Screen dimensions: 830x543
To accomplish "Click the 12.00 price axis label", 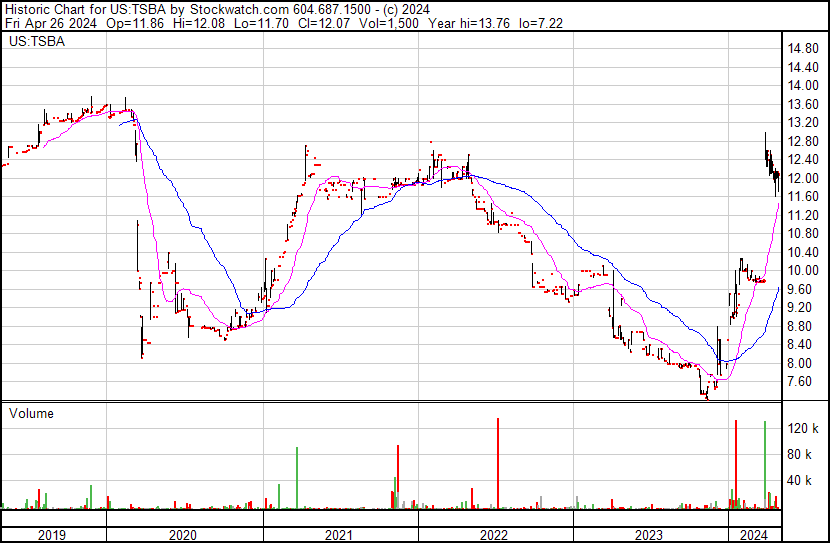I will [803, 178].
